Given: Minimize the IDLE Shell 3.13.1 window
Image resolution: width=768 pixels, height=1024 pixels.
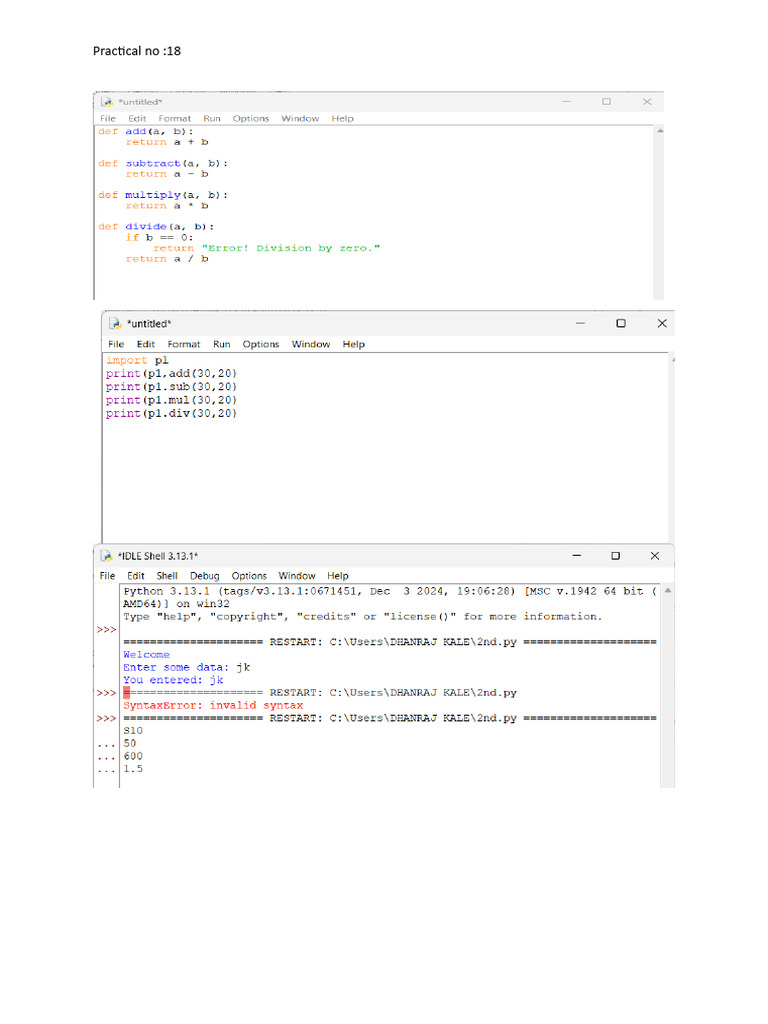Looking at the screenshot, I should [577, 556].
